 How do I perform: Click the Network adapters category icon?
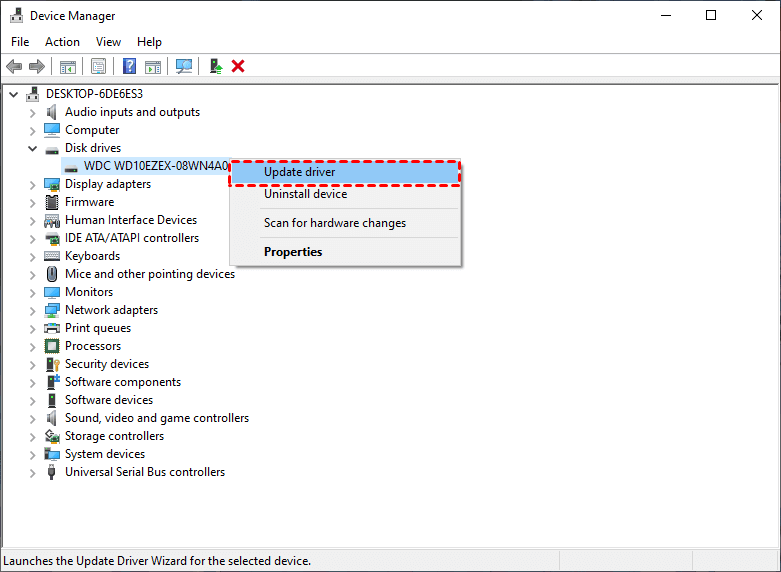point(52,310)
